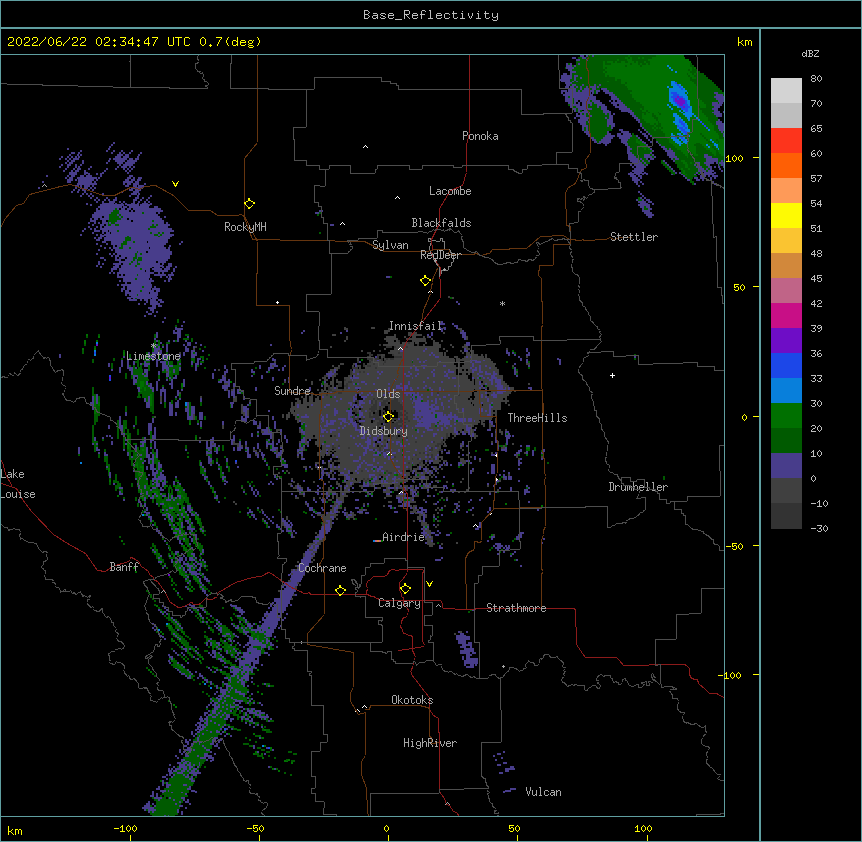862x842 pixels.
Task: Click the Calgary city label
Action: coord(399,603)
